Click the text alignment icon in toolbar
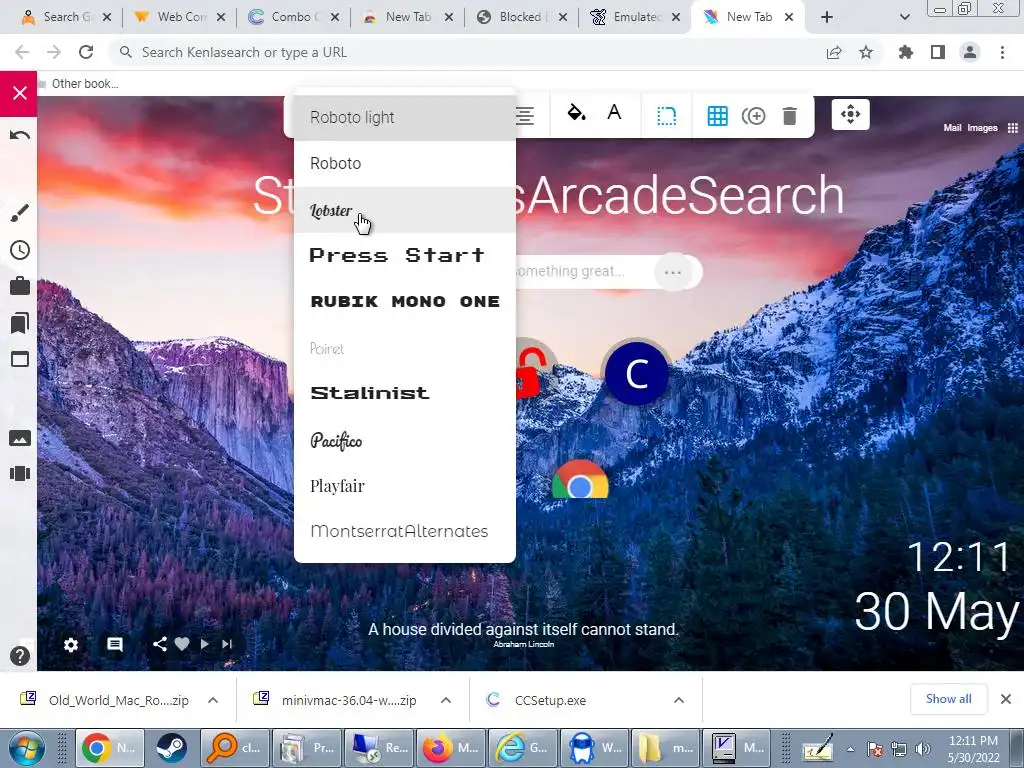1024x768 pixels. (524, 116)
